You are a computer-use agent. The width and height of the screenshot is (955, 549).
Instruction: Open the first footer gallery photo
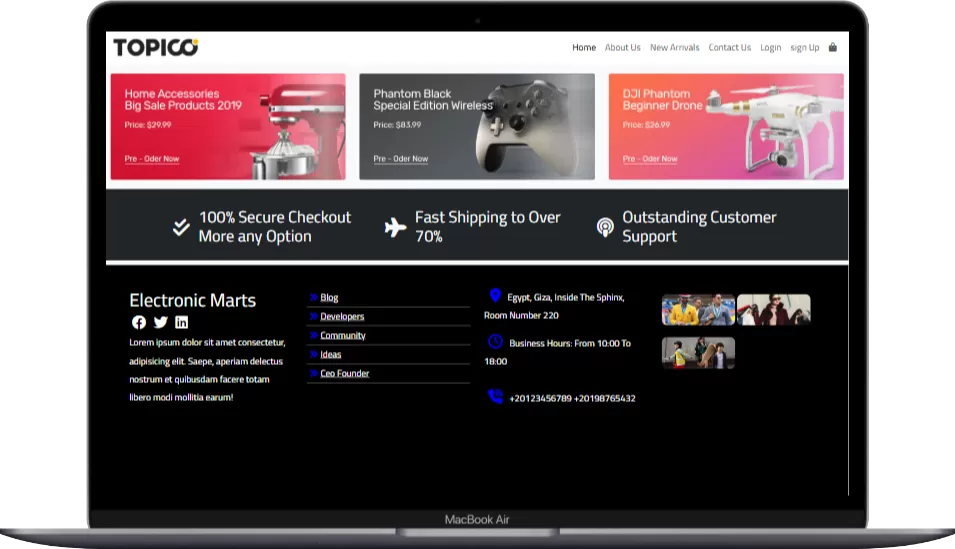click(698, 310)
